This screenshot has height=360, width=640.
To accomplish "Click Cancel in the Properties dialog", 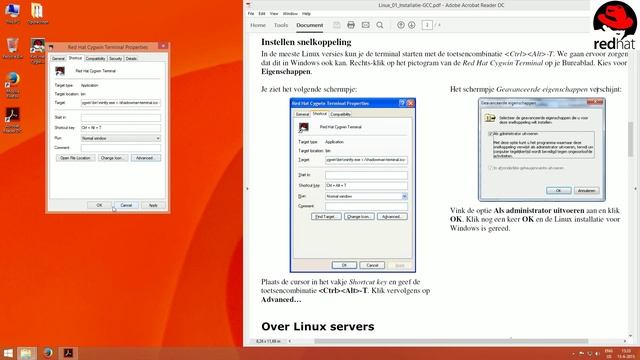I will [x=126, y=205].
